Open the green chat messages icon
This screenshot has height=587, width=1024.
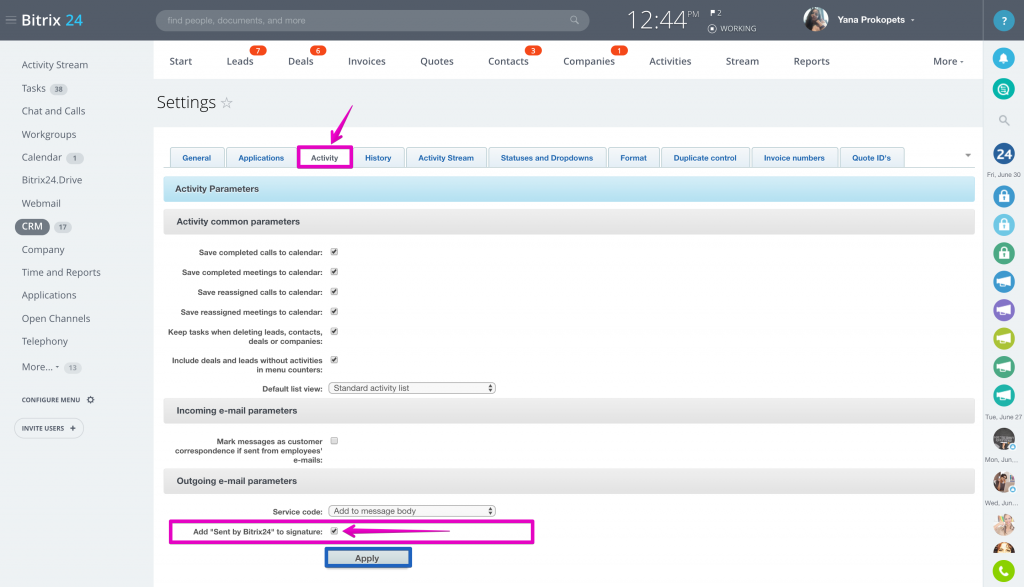[x=1004, y=89]
